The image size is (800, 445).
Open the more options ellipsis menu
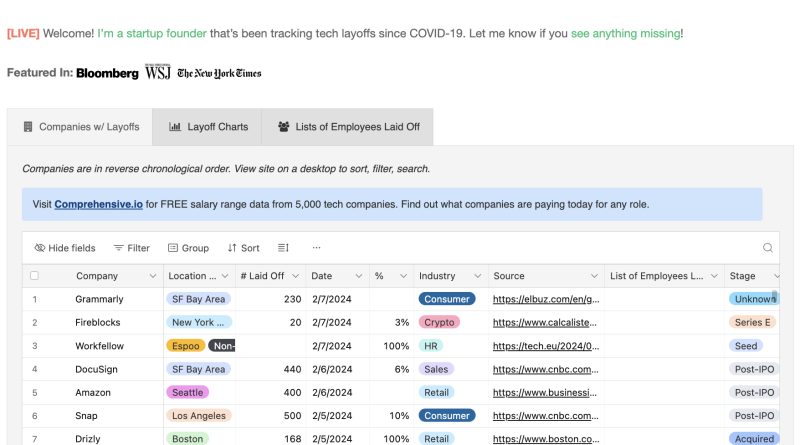click(x=316, y=248)
